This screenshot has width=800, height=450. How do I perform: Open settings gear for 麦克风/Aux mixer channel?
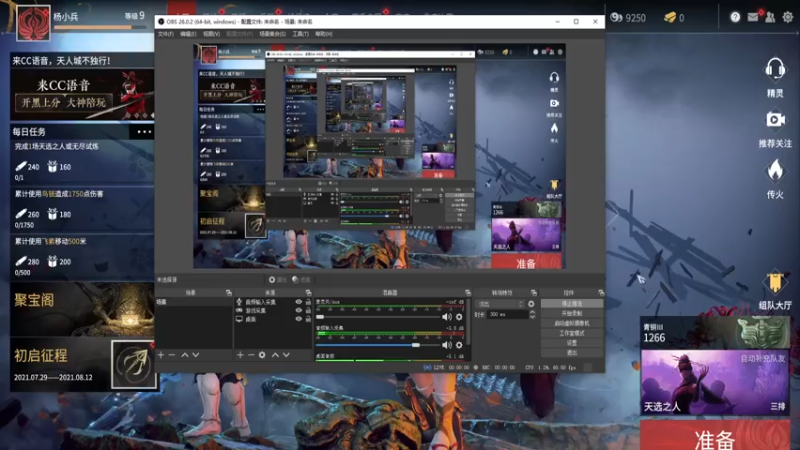[459, 317]
